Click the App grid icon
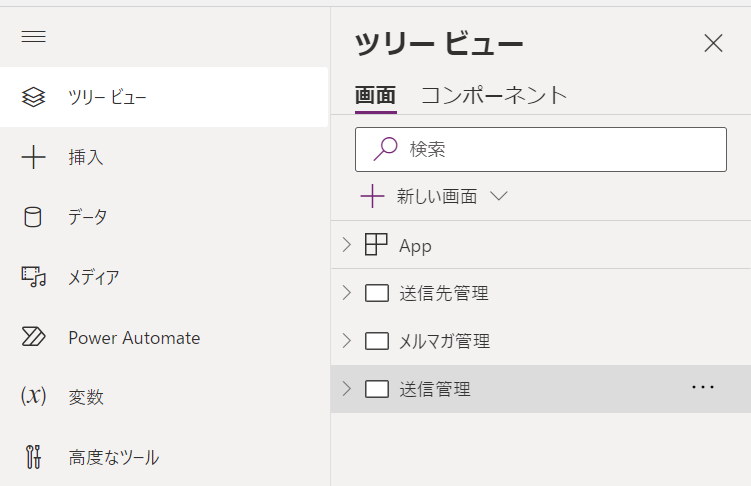751x486 pixels. (x=376, y=245)
